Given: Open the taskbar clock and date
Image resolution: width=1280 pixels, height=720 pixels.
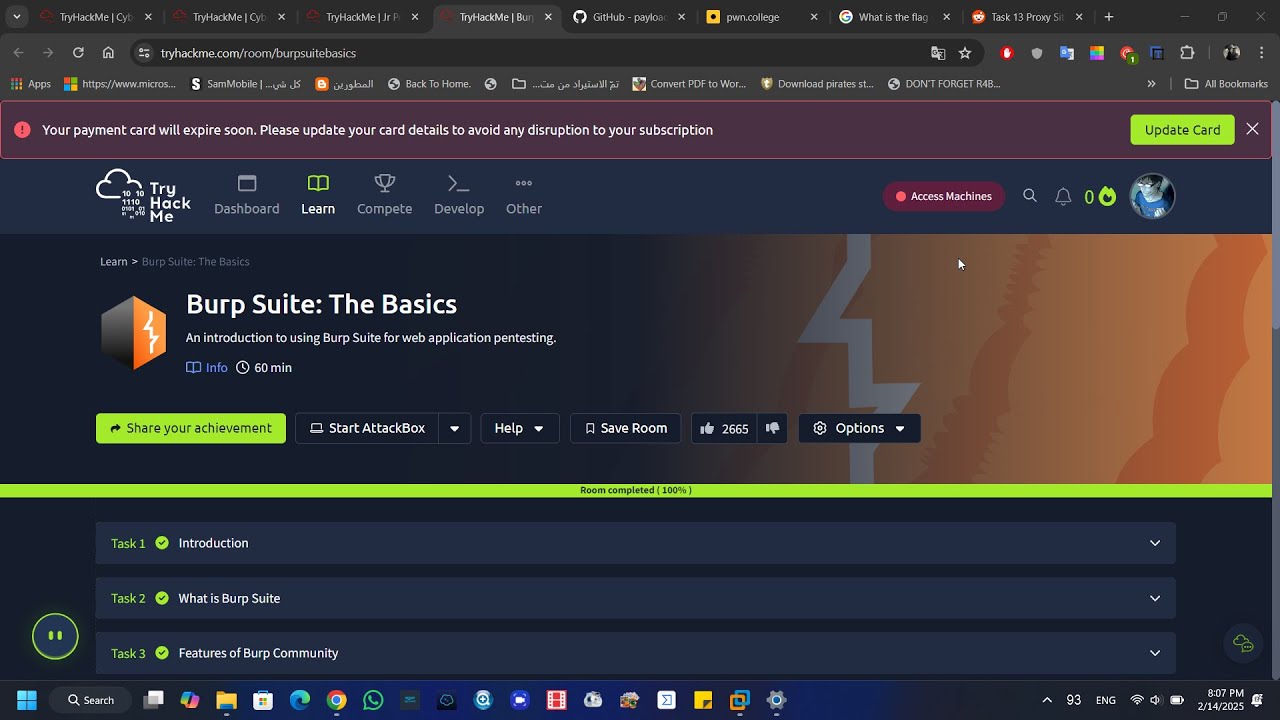Looking at the screenshot, I should [1220, 700].
